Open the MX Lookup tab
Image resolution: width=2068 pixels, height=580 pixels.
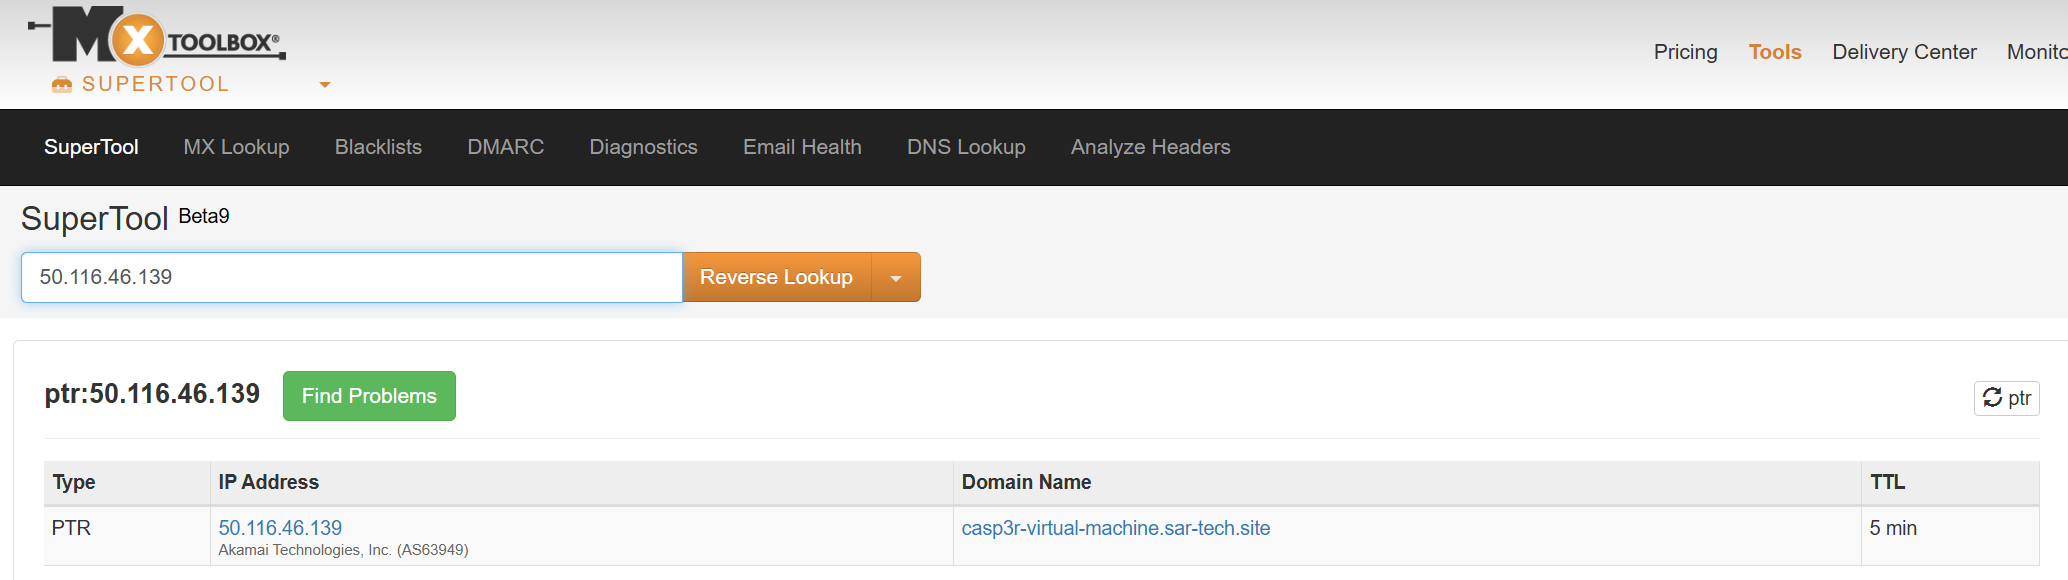tap(236, 147)
